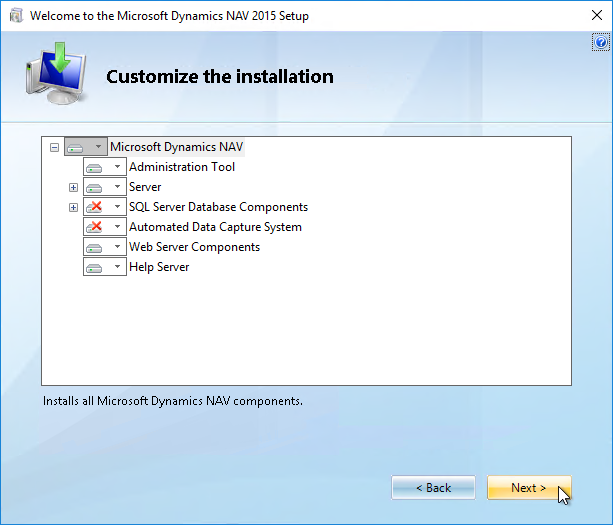
Task: Click the Administration Tool drive icon
Action: (94, 168)
